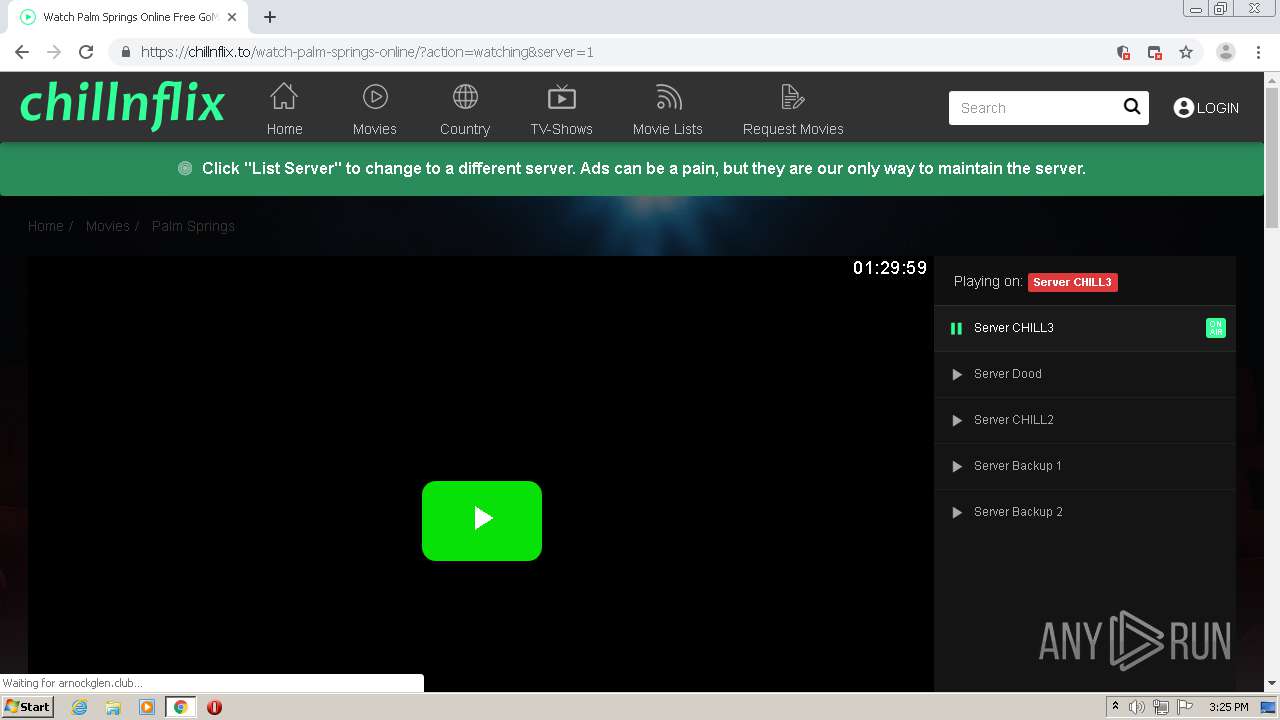The width and height of the screenshot is (1280, 720).
Task: Click play icon next to Server Dood
Action: [957, 374]
